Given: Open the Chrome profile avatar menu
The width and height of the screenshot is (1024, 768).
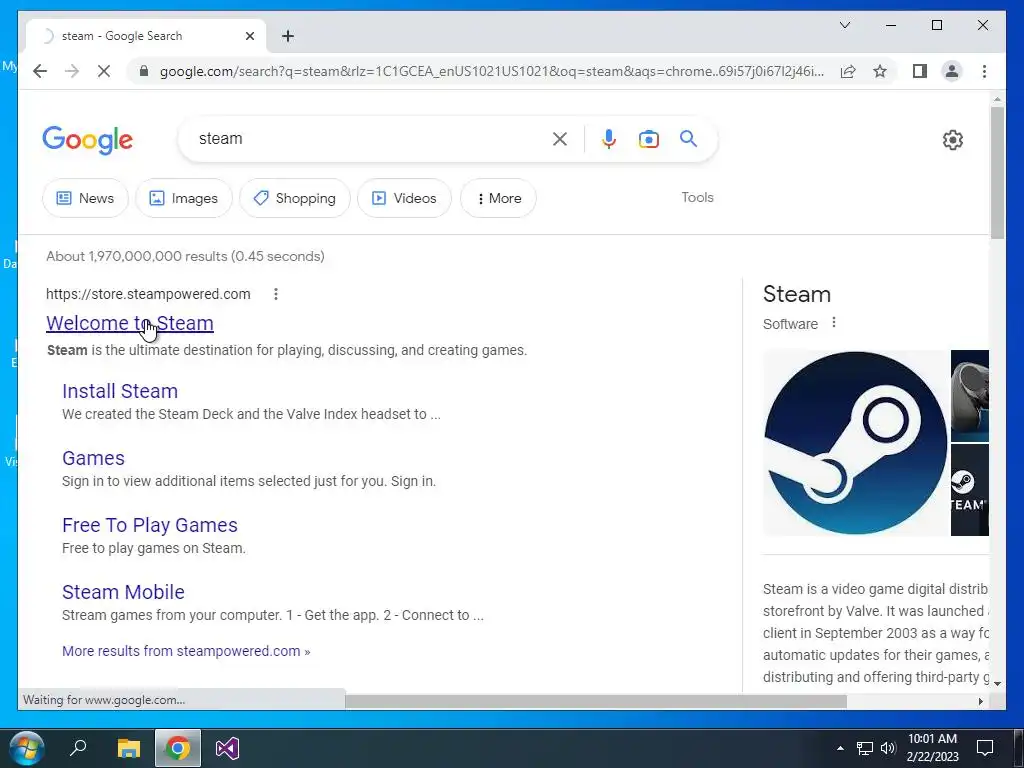Looking at the screenshot, I should click(952, 71).
